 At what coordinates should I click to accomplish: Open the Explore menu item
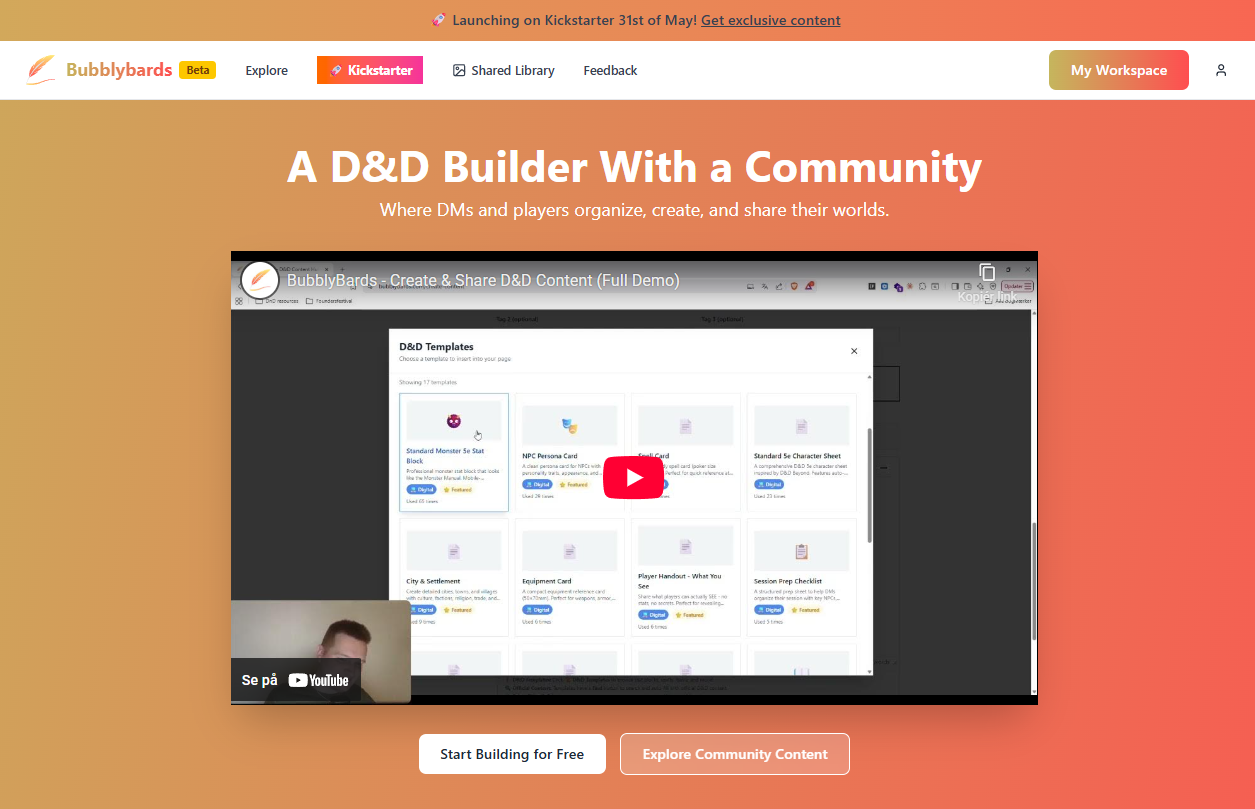point(266,70)
